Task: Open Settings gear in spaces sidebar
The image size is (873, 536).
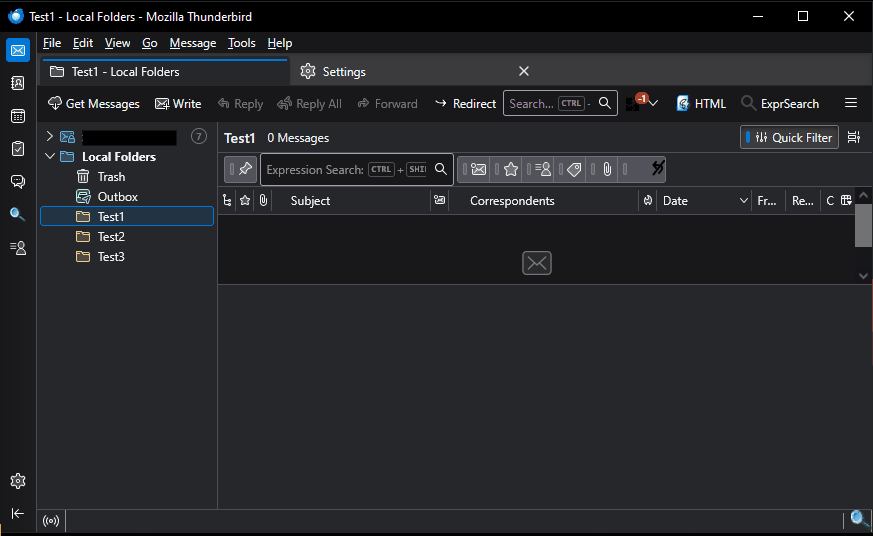Action: point(18,481)
